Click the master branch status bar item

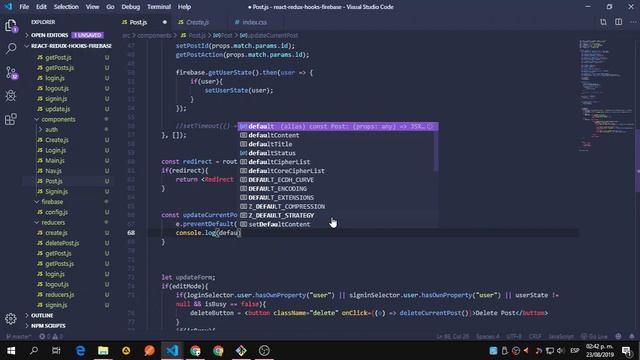(x=18, y=337)
